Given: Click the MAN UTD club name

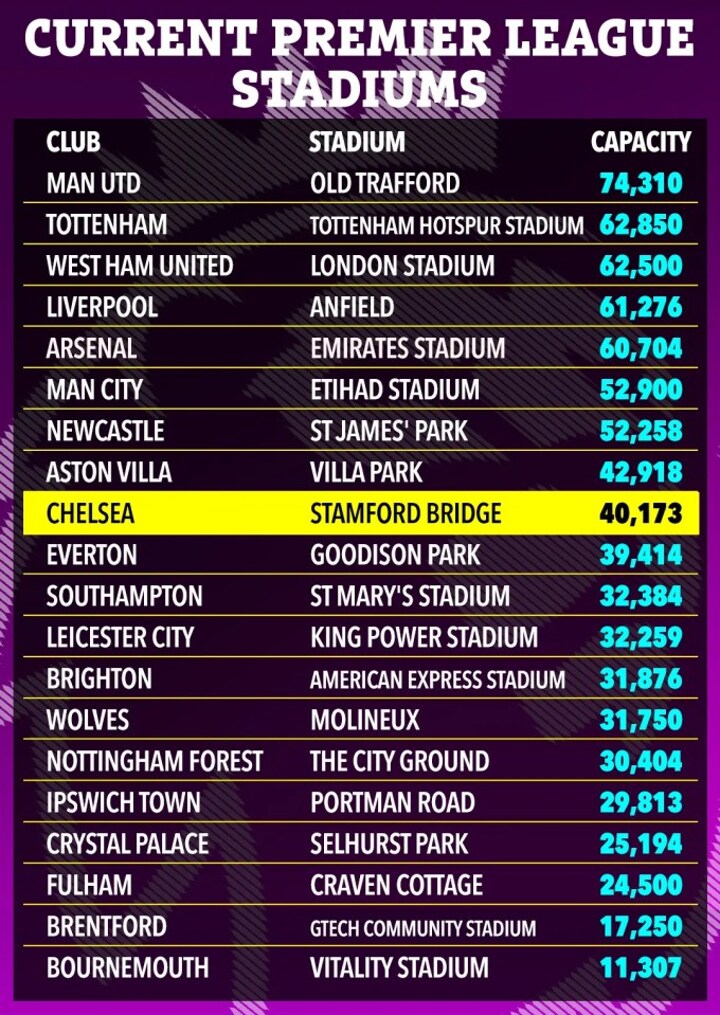Looking at the screenshot, I should click(x=93, y=184).
